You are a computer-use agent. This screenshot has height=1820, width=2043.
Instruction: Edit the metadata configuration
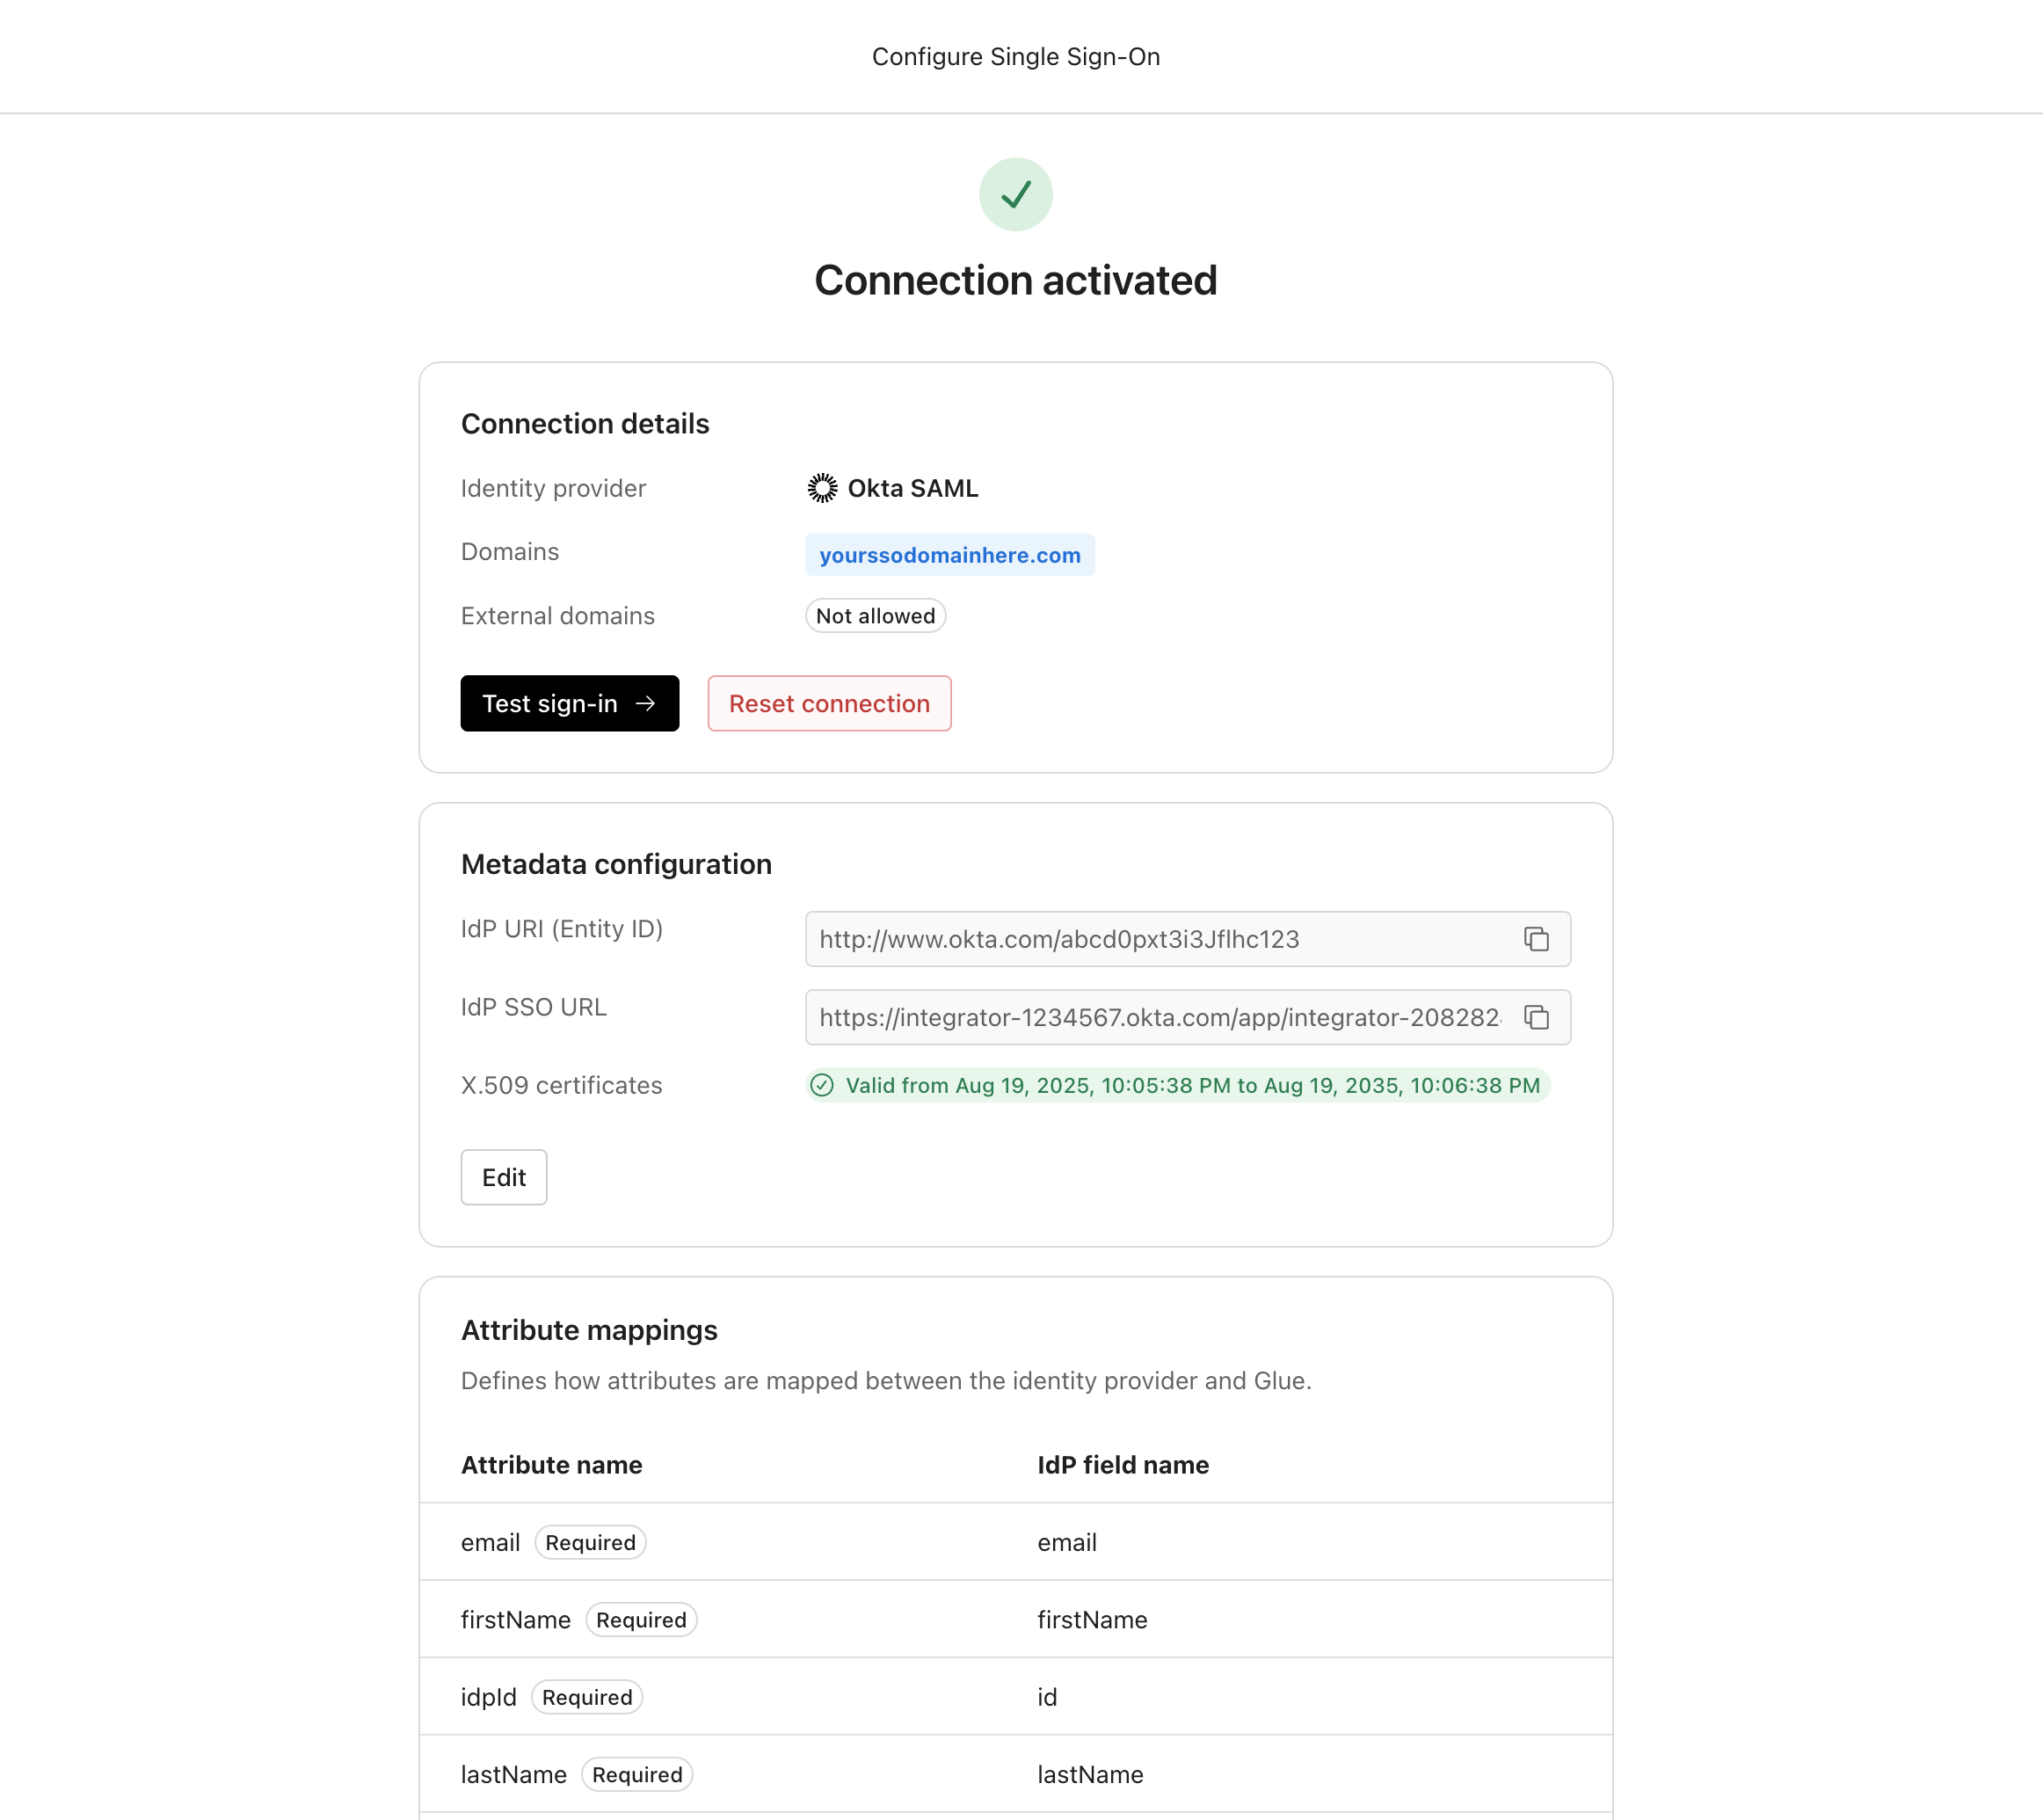coord(503,1177)
